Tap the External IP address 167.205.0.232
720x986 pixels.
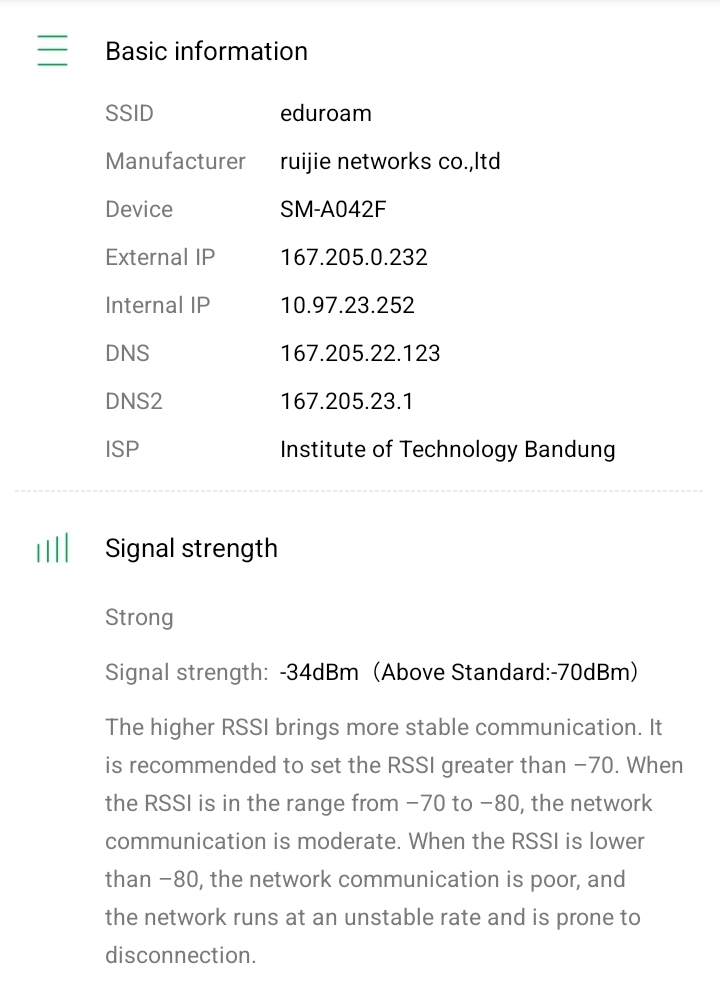coord(354,257)
